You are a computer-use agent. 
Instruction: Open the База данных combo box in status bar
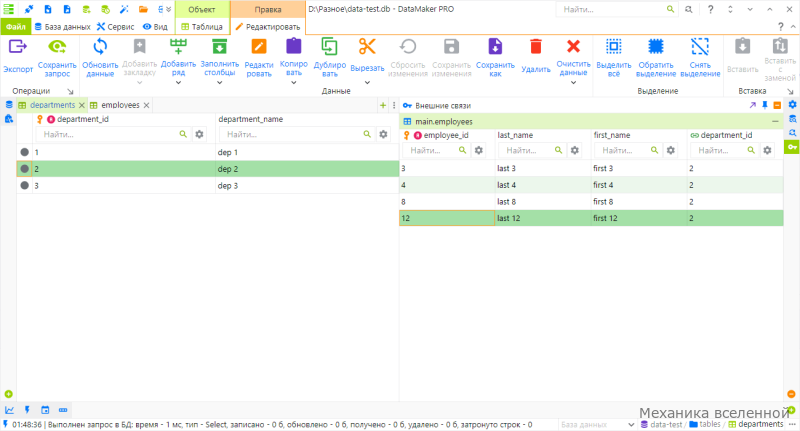point(597,424)
